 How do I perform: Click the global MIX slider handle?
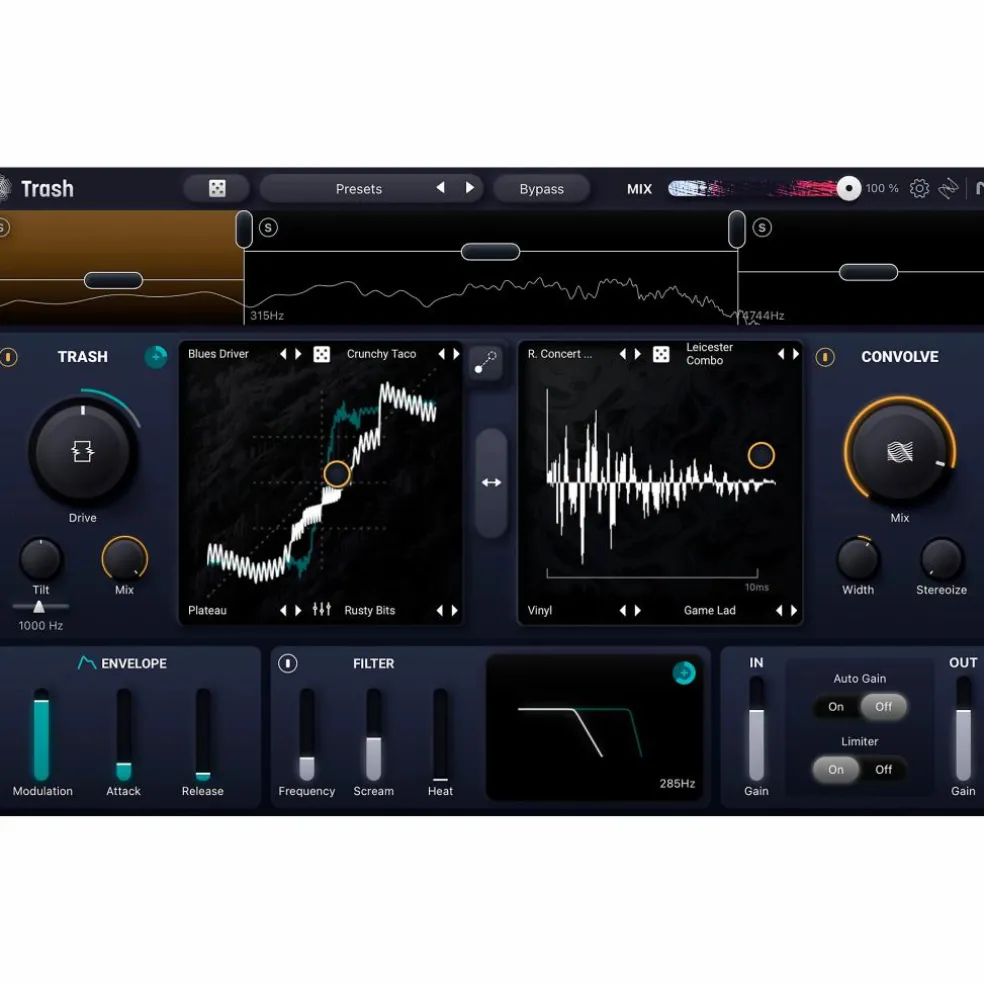[x=848, y=188]
